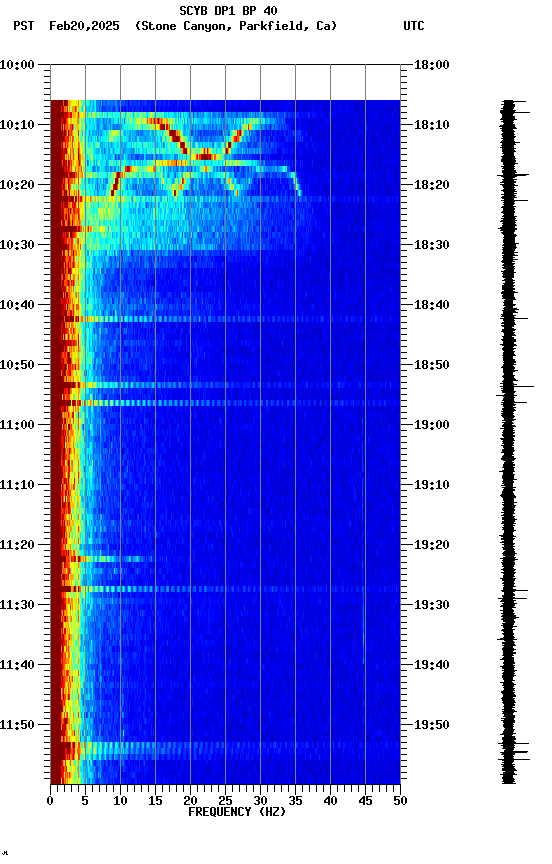Click the PST time label "11:30"
Screen dimensions: 552x864
click(17, 606)
